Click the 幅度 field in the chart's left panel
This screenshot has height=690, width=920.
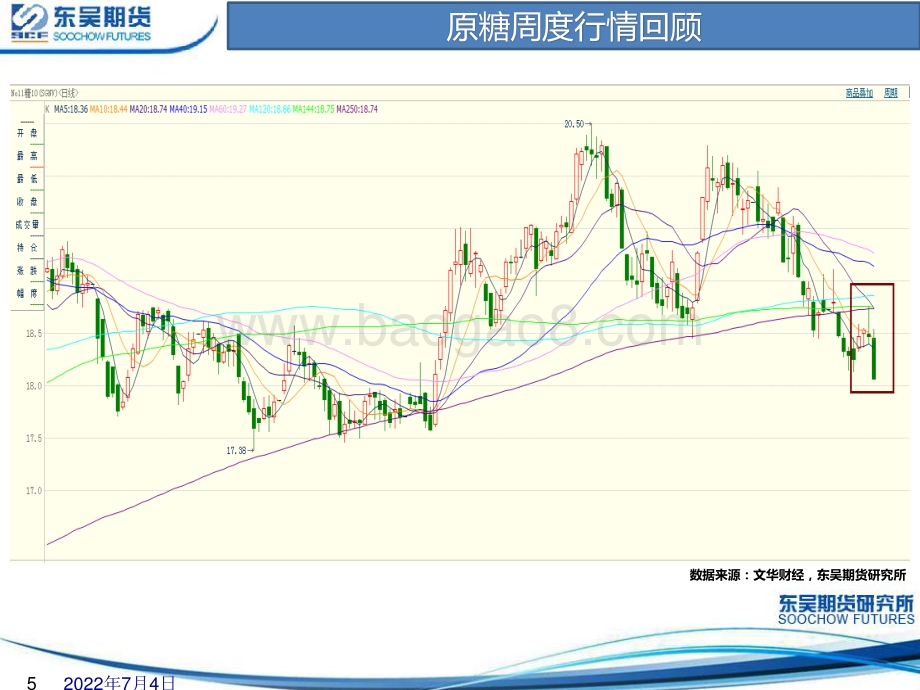pos(27,293)
